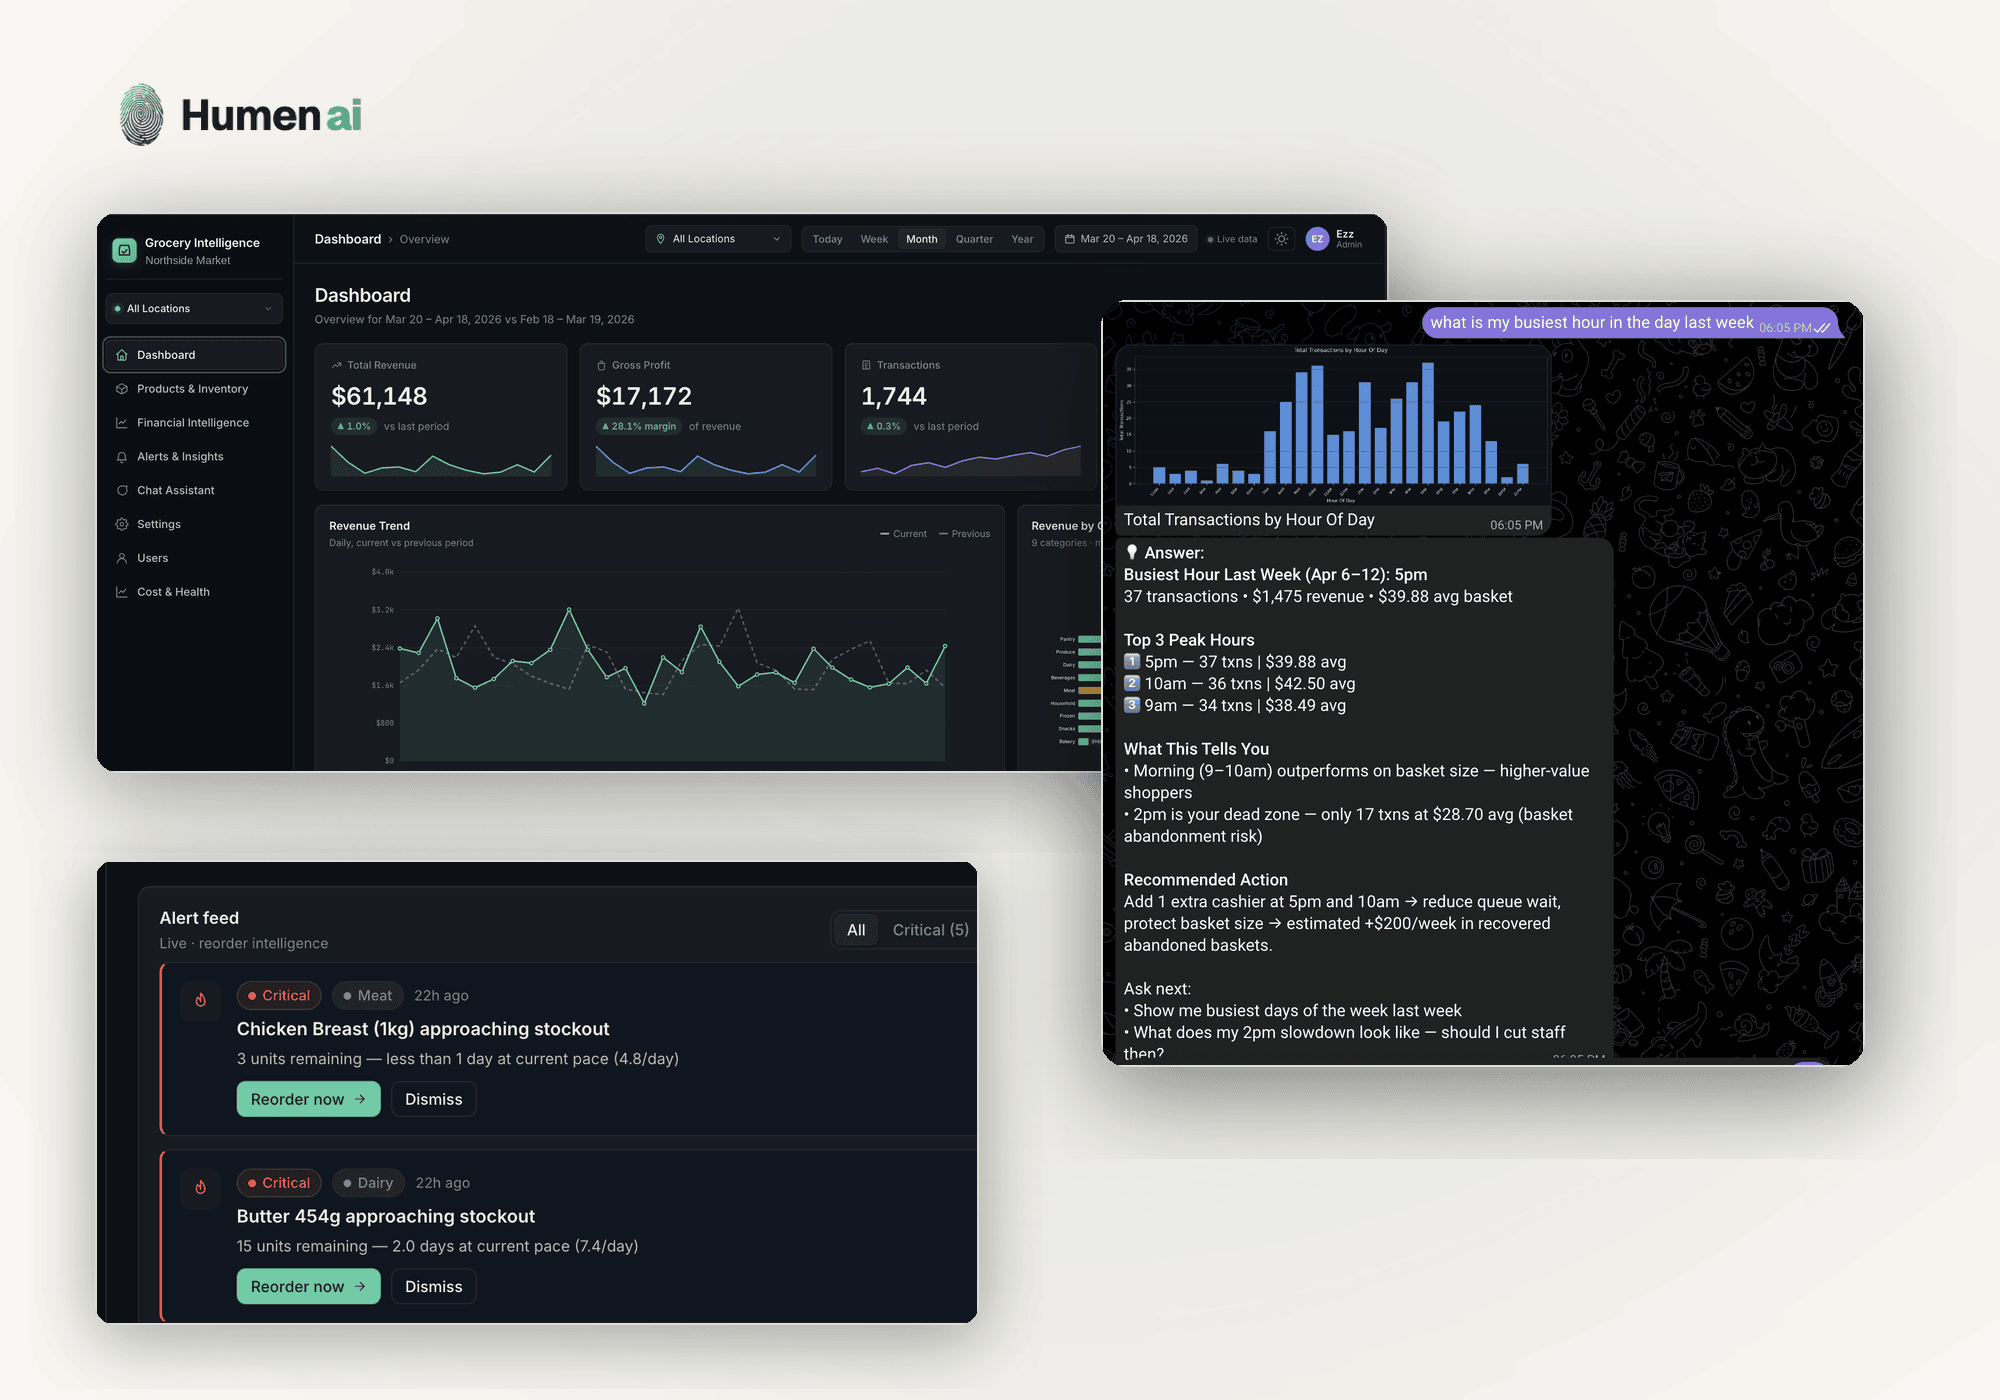The image size is (2000, 1400).
Task: Click the Gross Profit $17,172 card
Action: (706, 417)
